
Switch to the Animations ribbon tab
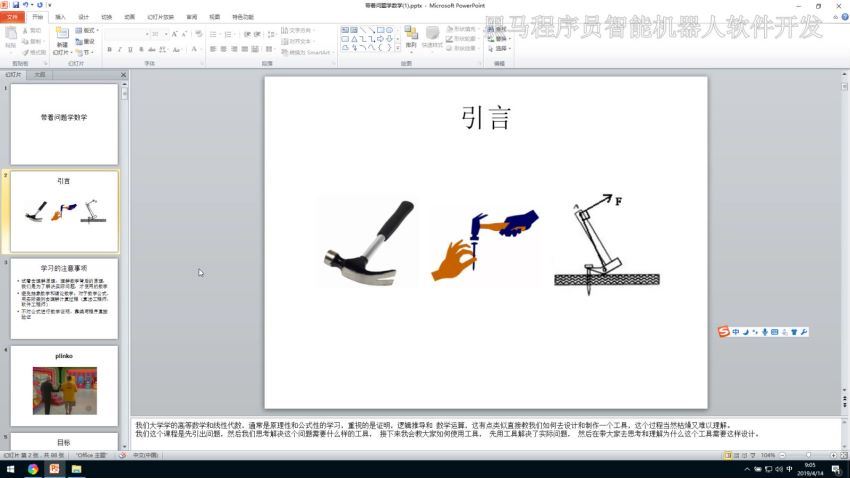tap(130, 17)
